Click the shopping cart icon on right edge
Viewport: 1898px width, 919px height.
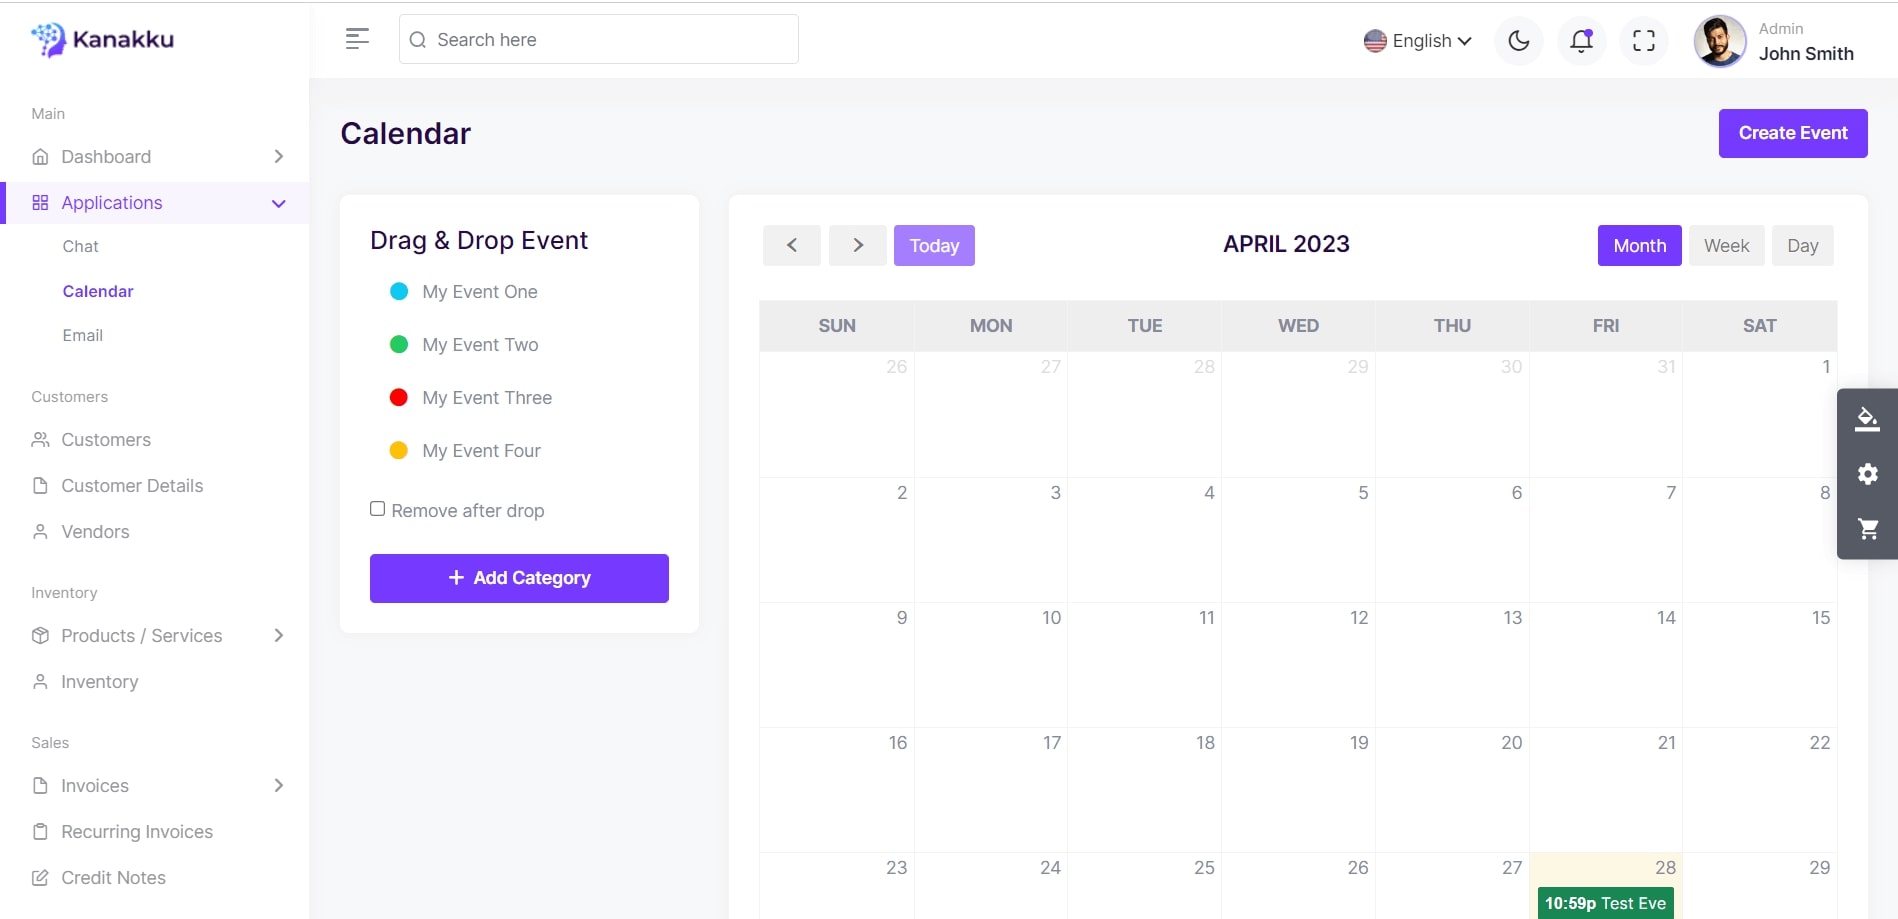coord(1866,529)
